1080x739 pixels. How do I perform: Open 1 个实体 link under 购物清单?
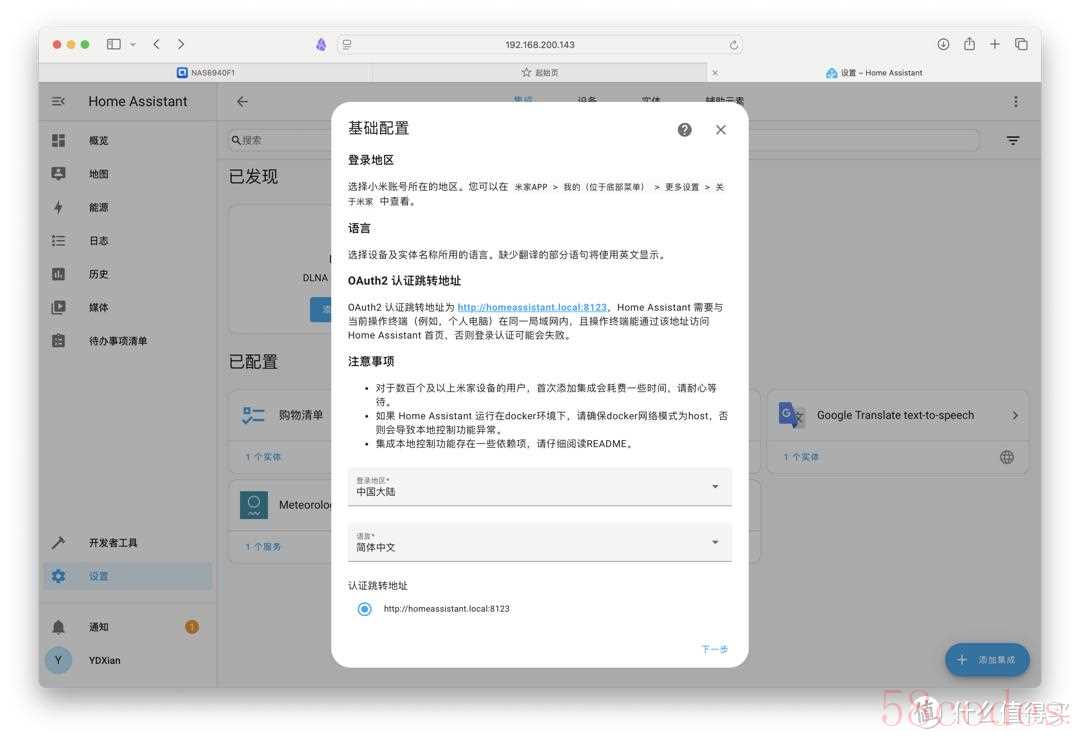point(263,457)
